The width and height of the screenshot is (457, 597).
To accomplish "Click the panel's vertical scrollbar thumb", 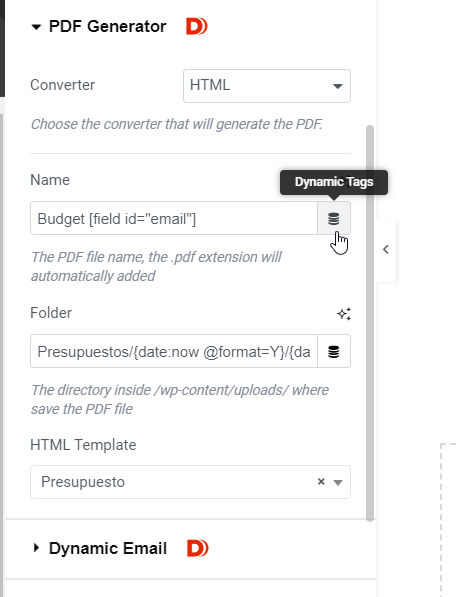I will click(370, 323).
